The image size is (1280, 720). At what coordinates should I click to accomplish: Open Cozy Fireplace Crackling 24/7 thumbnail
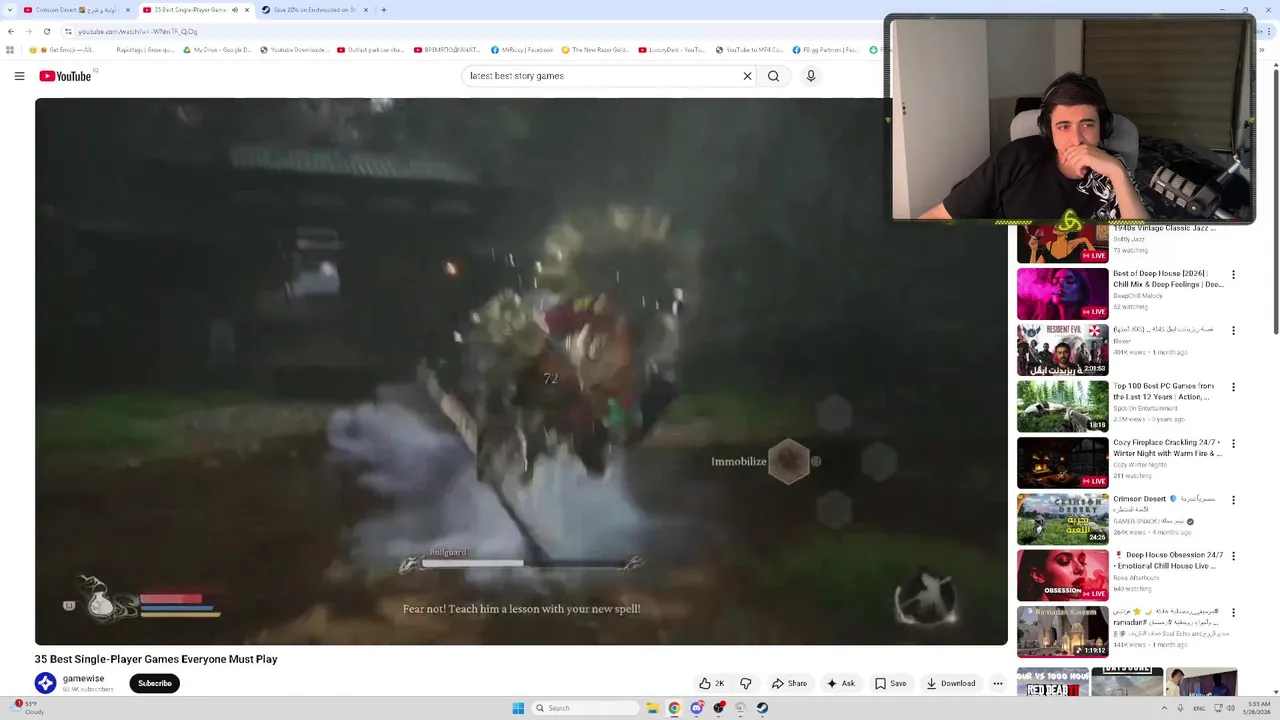tap(1062, 462)
